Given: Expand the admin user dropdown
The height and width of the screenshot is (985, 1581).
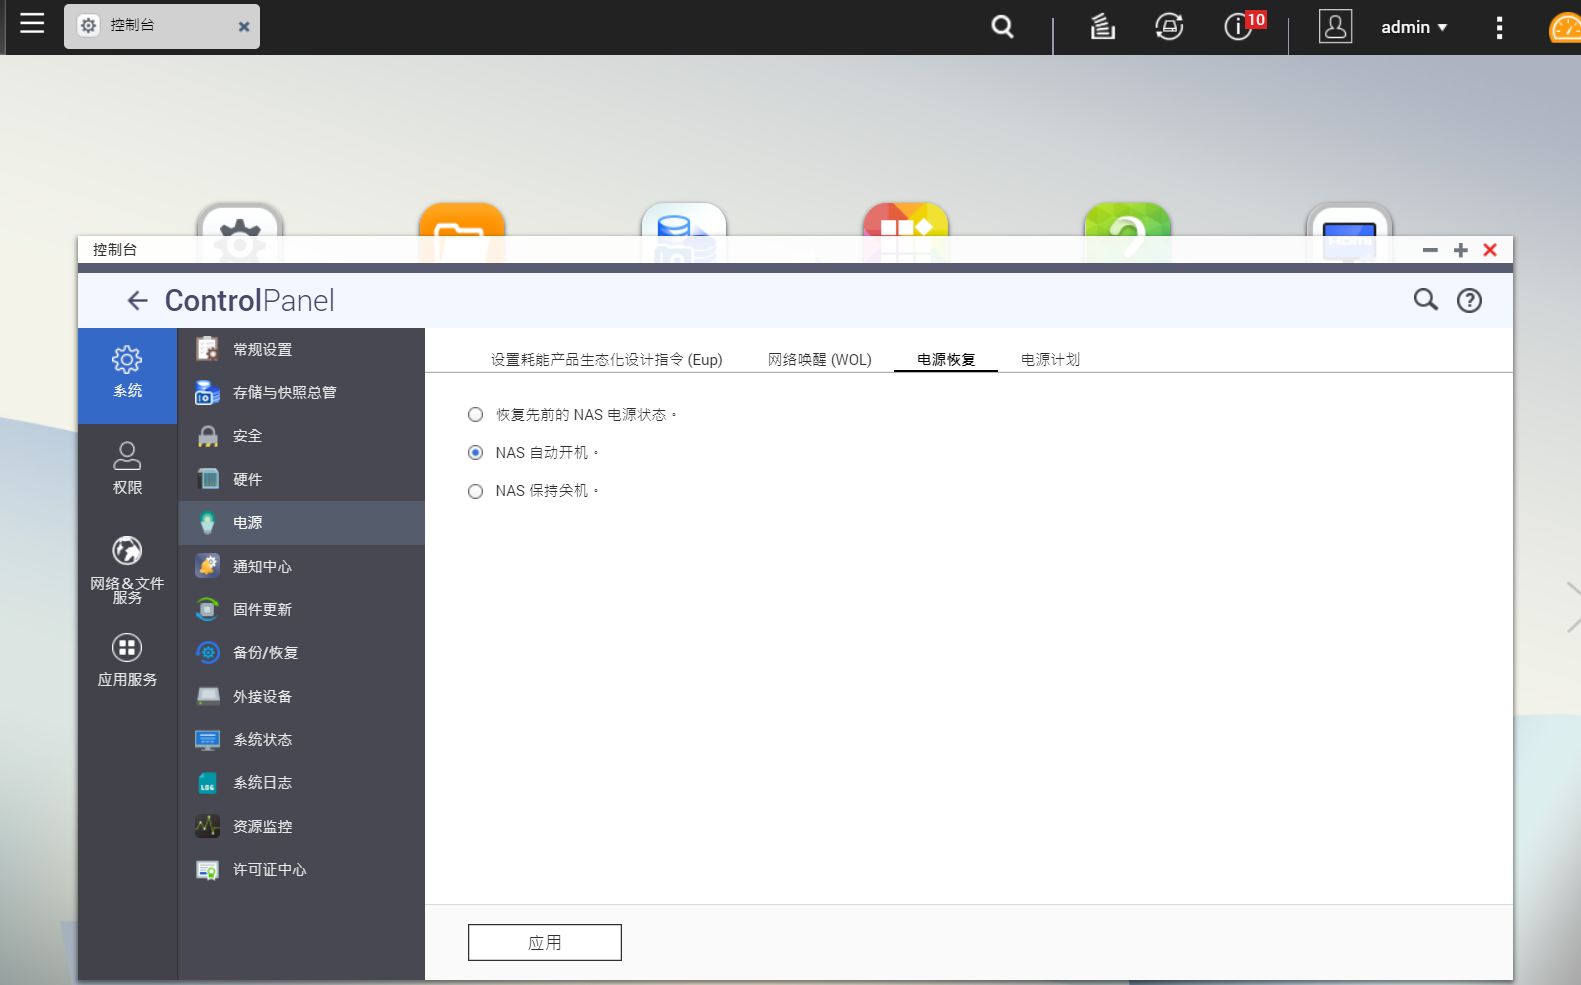Looking at the screenshot, I should click(x=1413, y=27).
